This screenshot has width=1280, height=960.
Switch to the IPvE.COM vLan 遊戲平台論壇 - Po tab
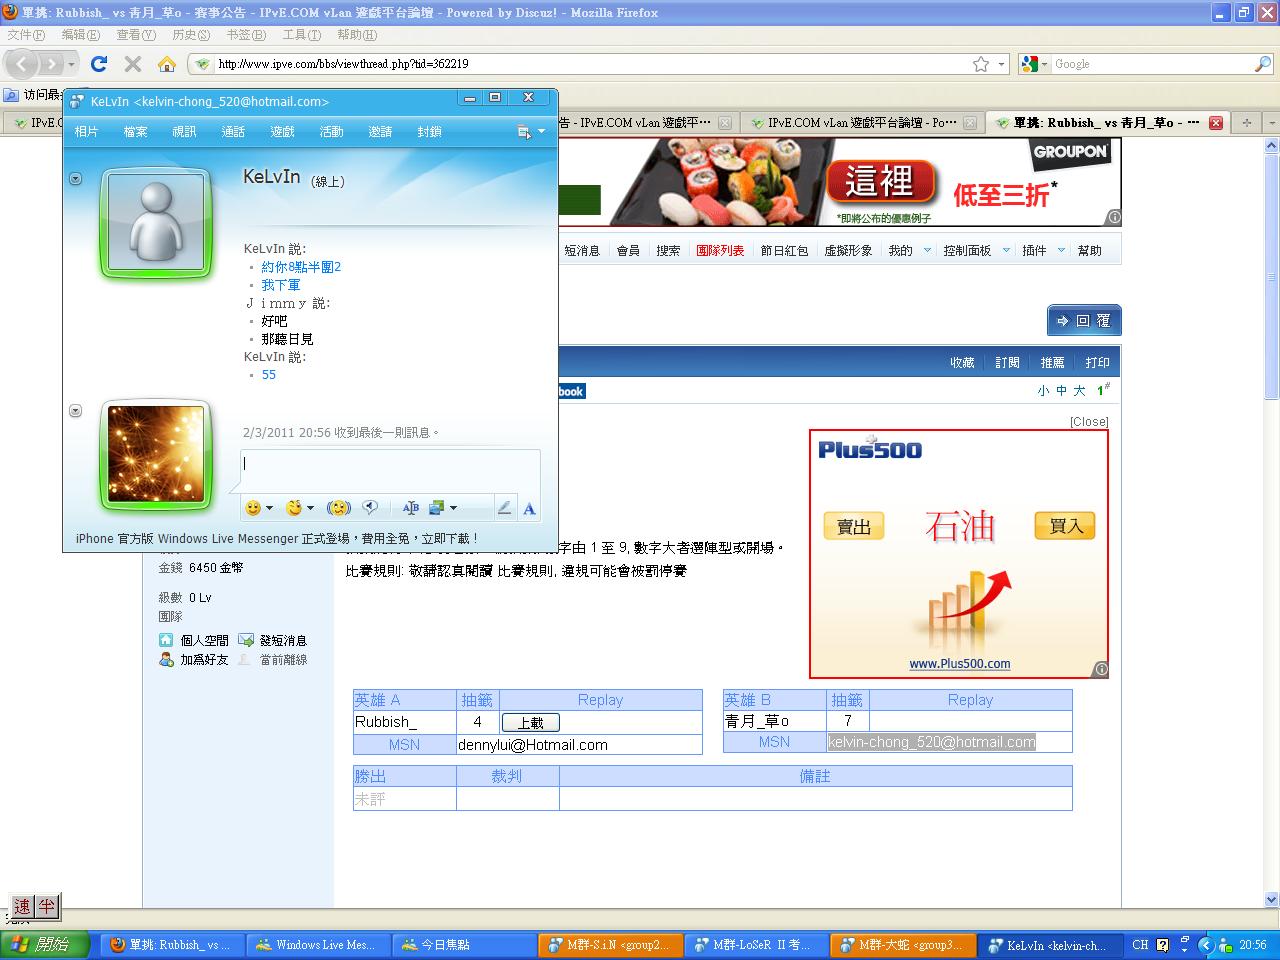point(861,123)
